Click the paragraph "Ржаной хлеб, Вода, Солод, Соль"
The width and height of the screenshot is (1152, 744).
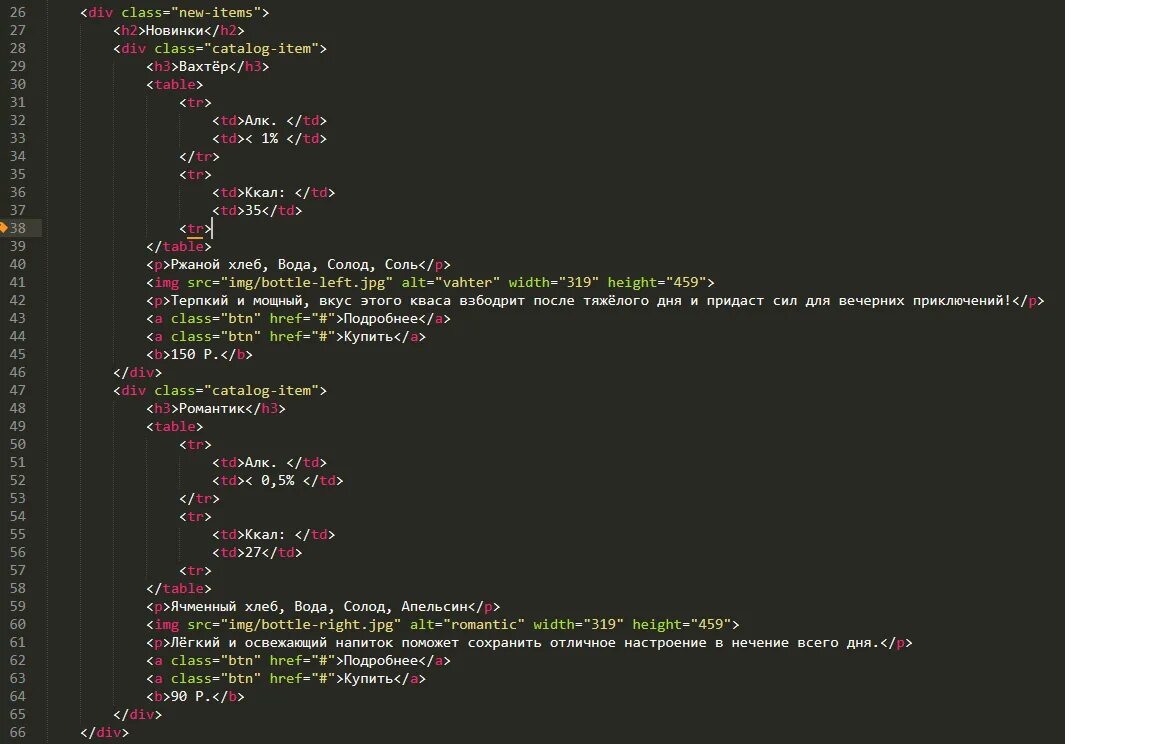(293, 264)
